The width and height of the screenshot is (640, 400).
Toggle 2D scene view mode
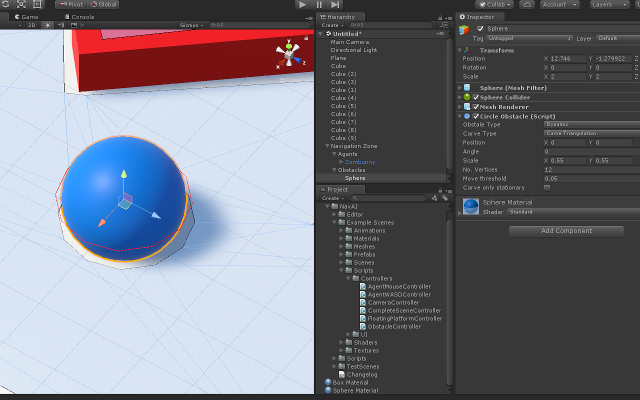[31, 25]
